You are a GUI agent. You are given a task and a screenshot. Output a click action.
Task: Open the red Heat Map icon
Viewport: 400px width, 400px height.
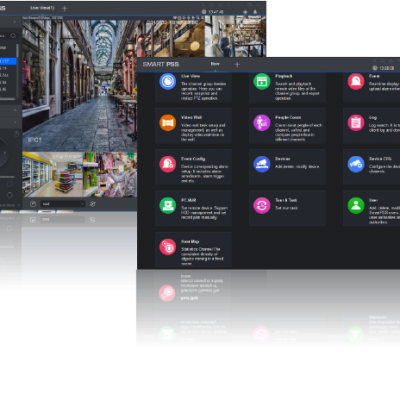tap(167, 247)
